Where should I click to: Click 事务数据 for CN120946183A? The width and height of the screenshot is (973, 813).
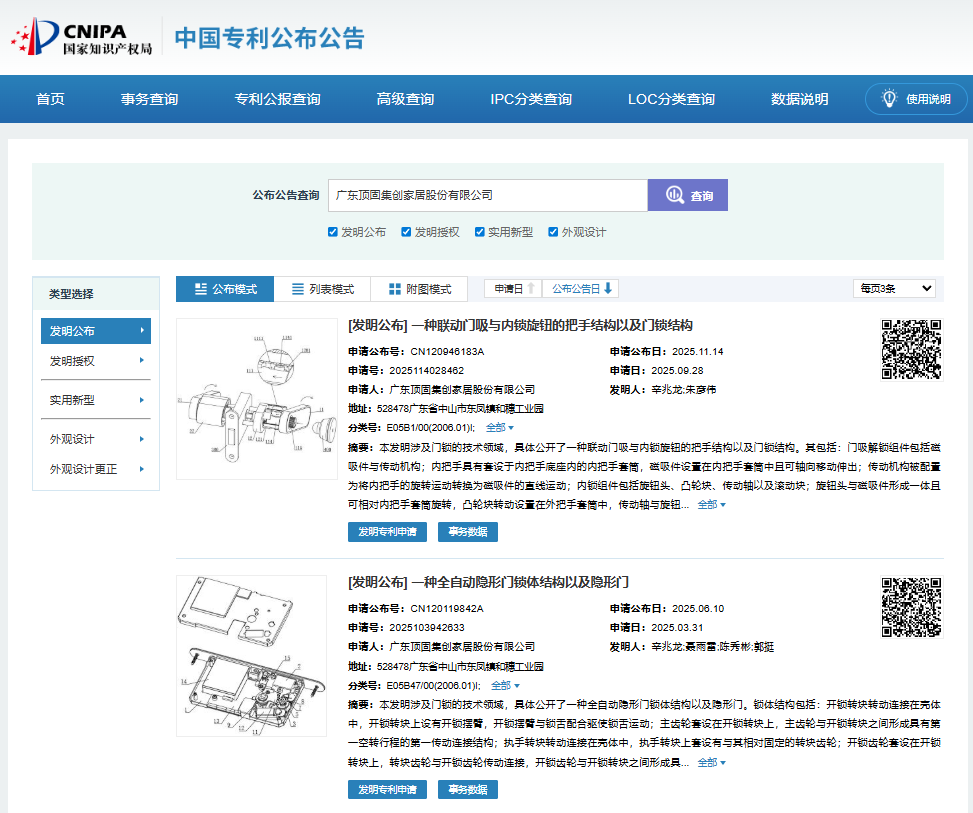point(468,532)
